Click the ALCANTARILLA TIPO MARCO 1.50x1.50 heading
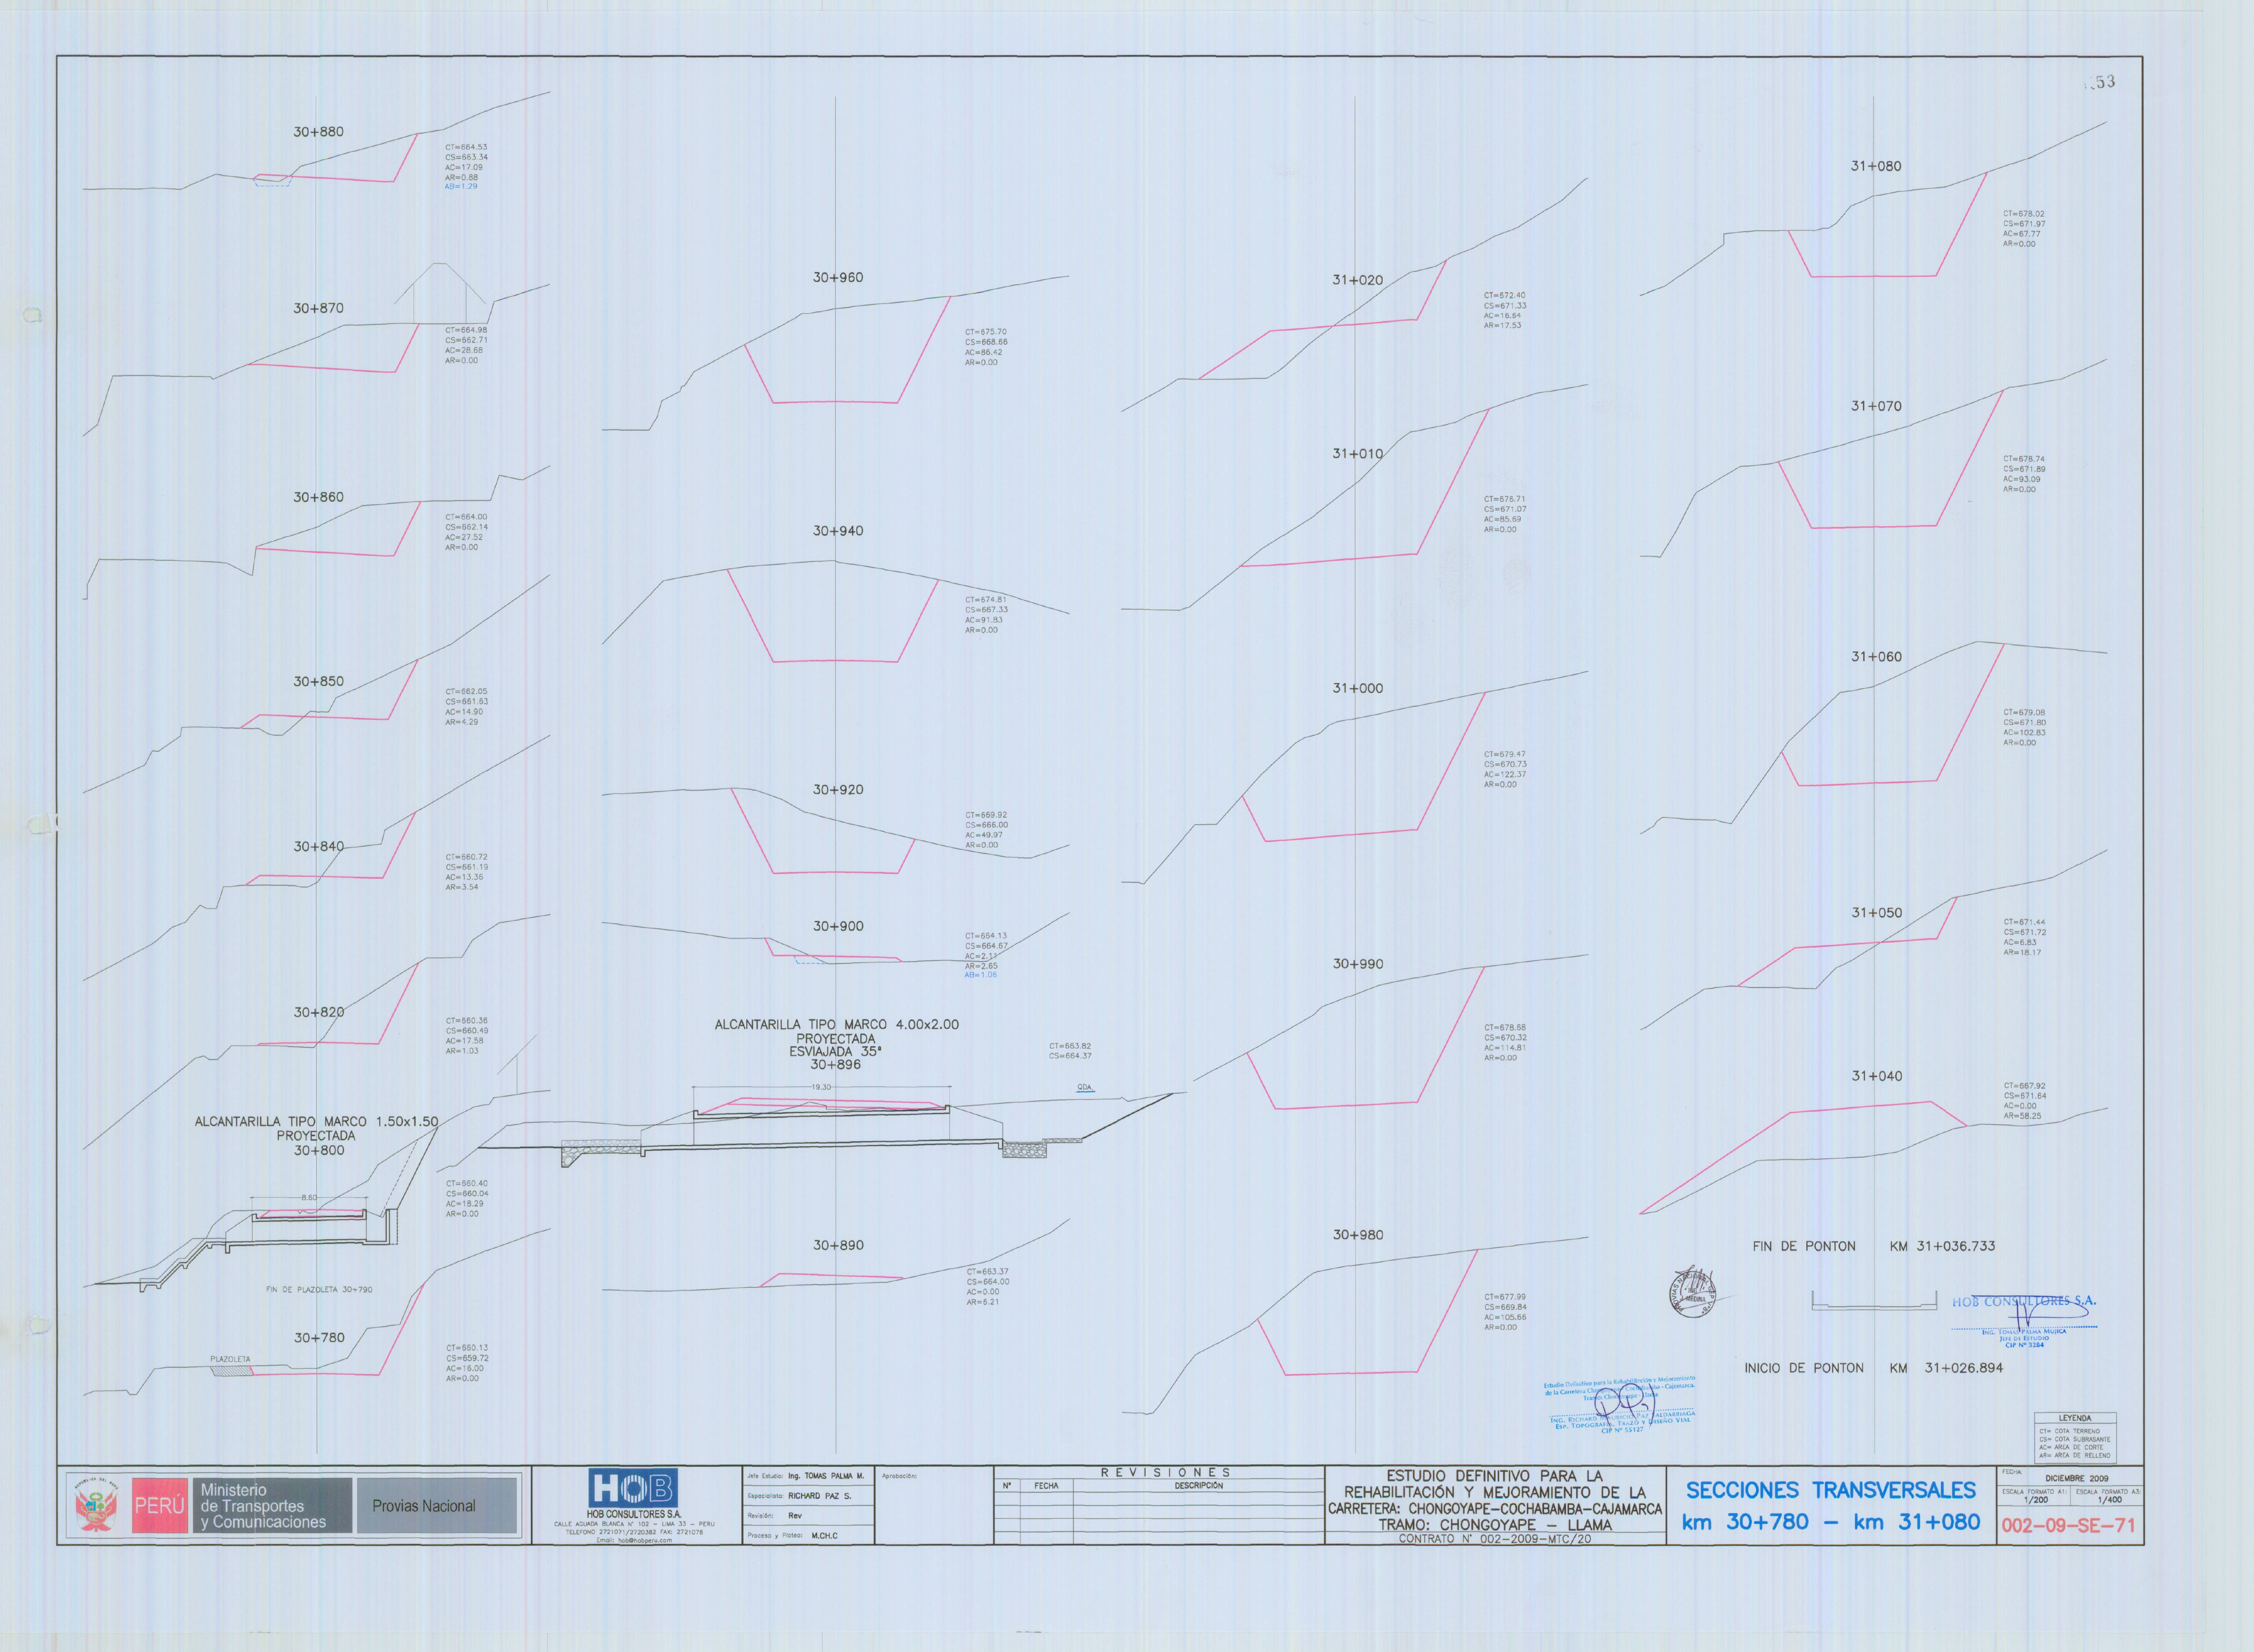The image size is (2254, 1652). [x=316, y=1122]
